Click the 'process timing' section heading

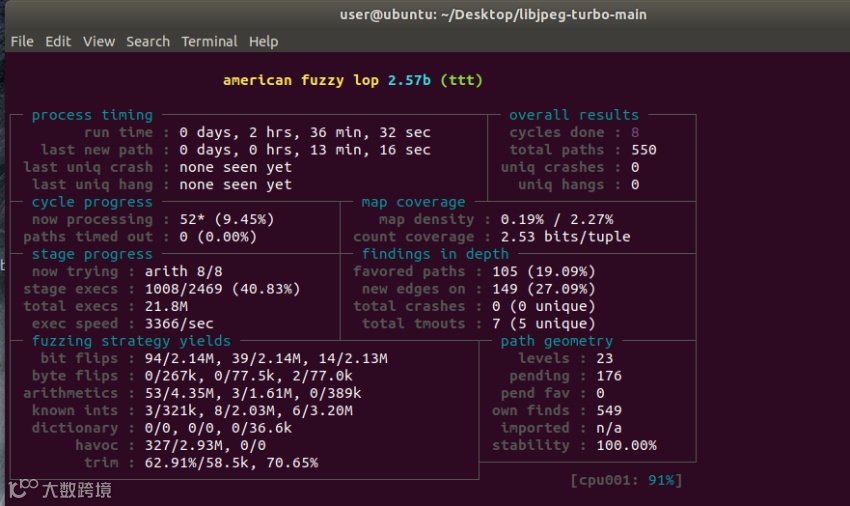click(92, 115)
